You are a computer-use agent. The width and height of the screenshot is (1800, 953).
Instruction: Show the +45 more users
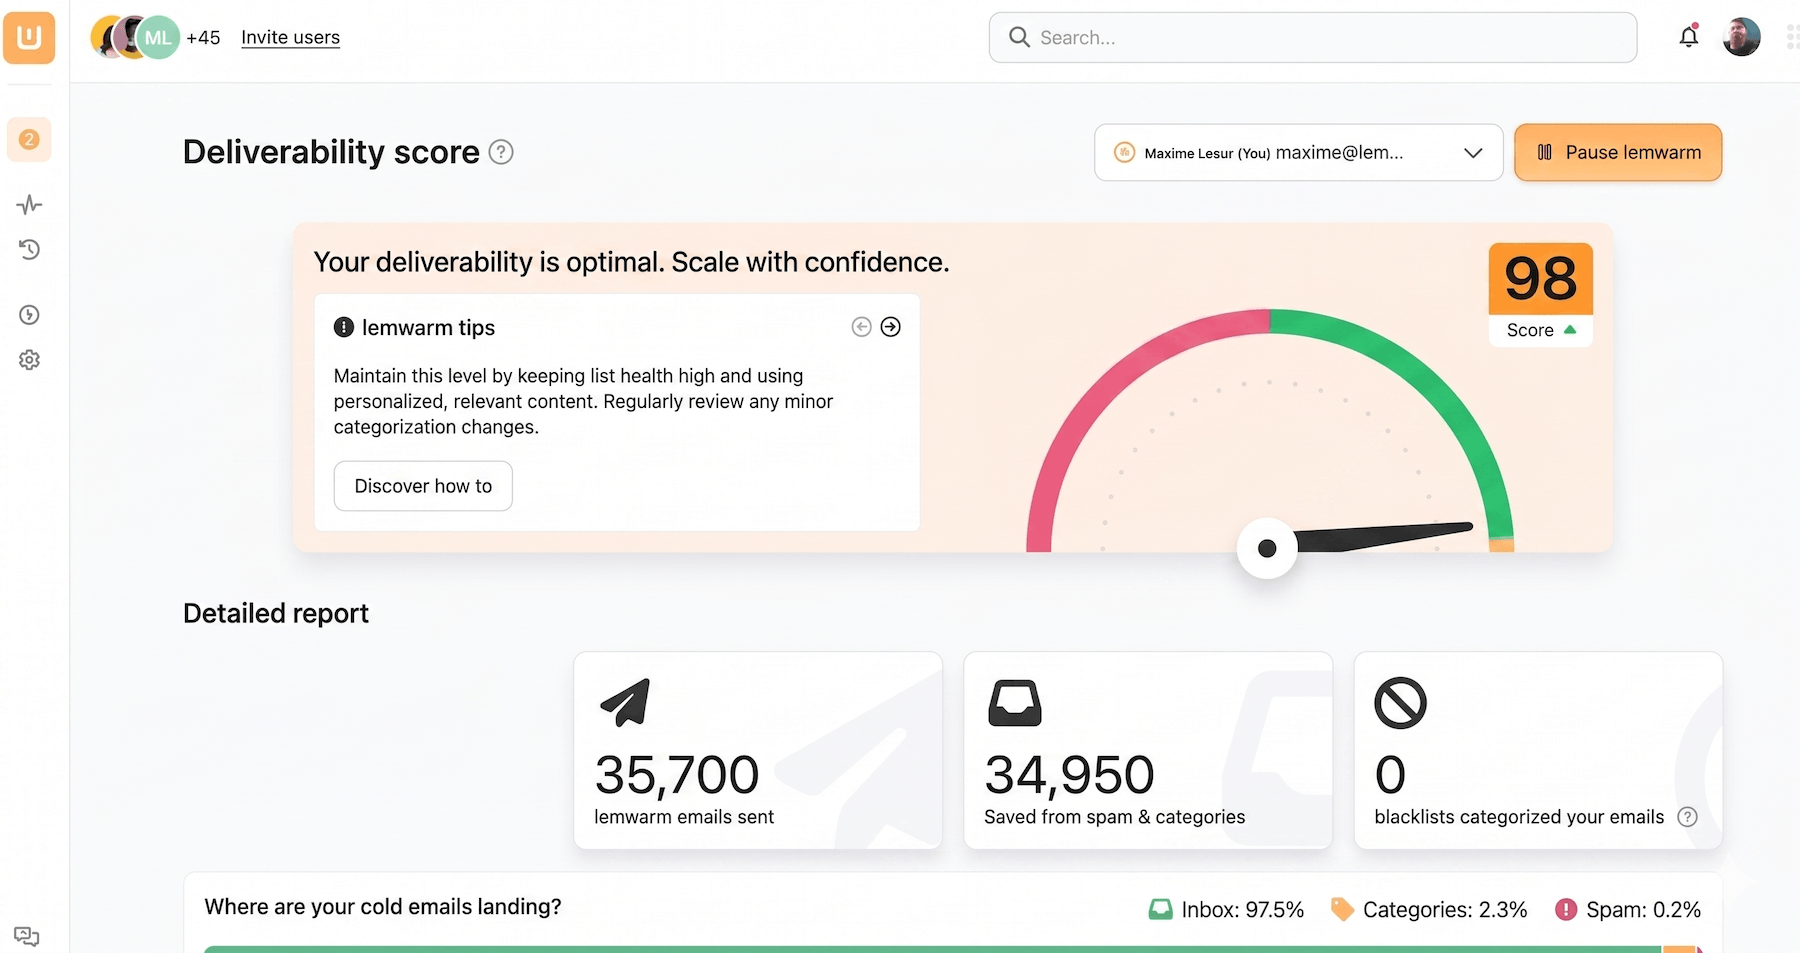pos(203,38)
